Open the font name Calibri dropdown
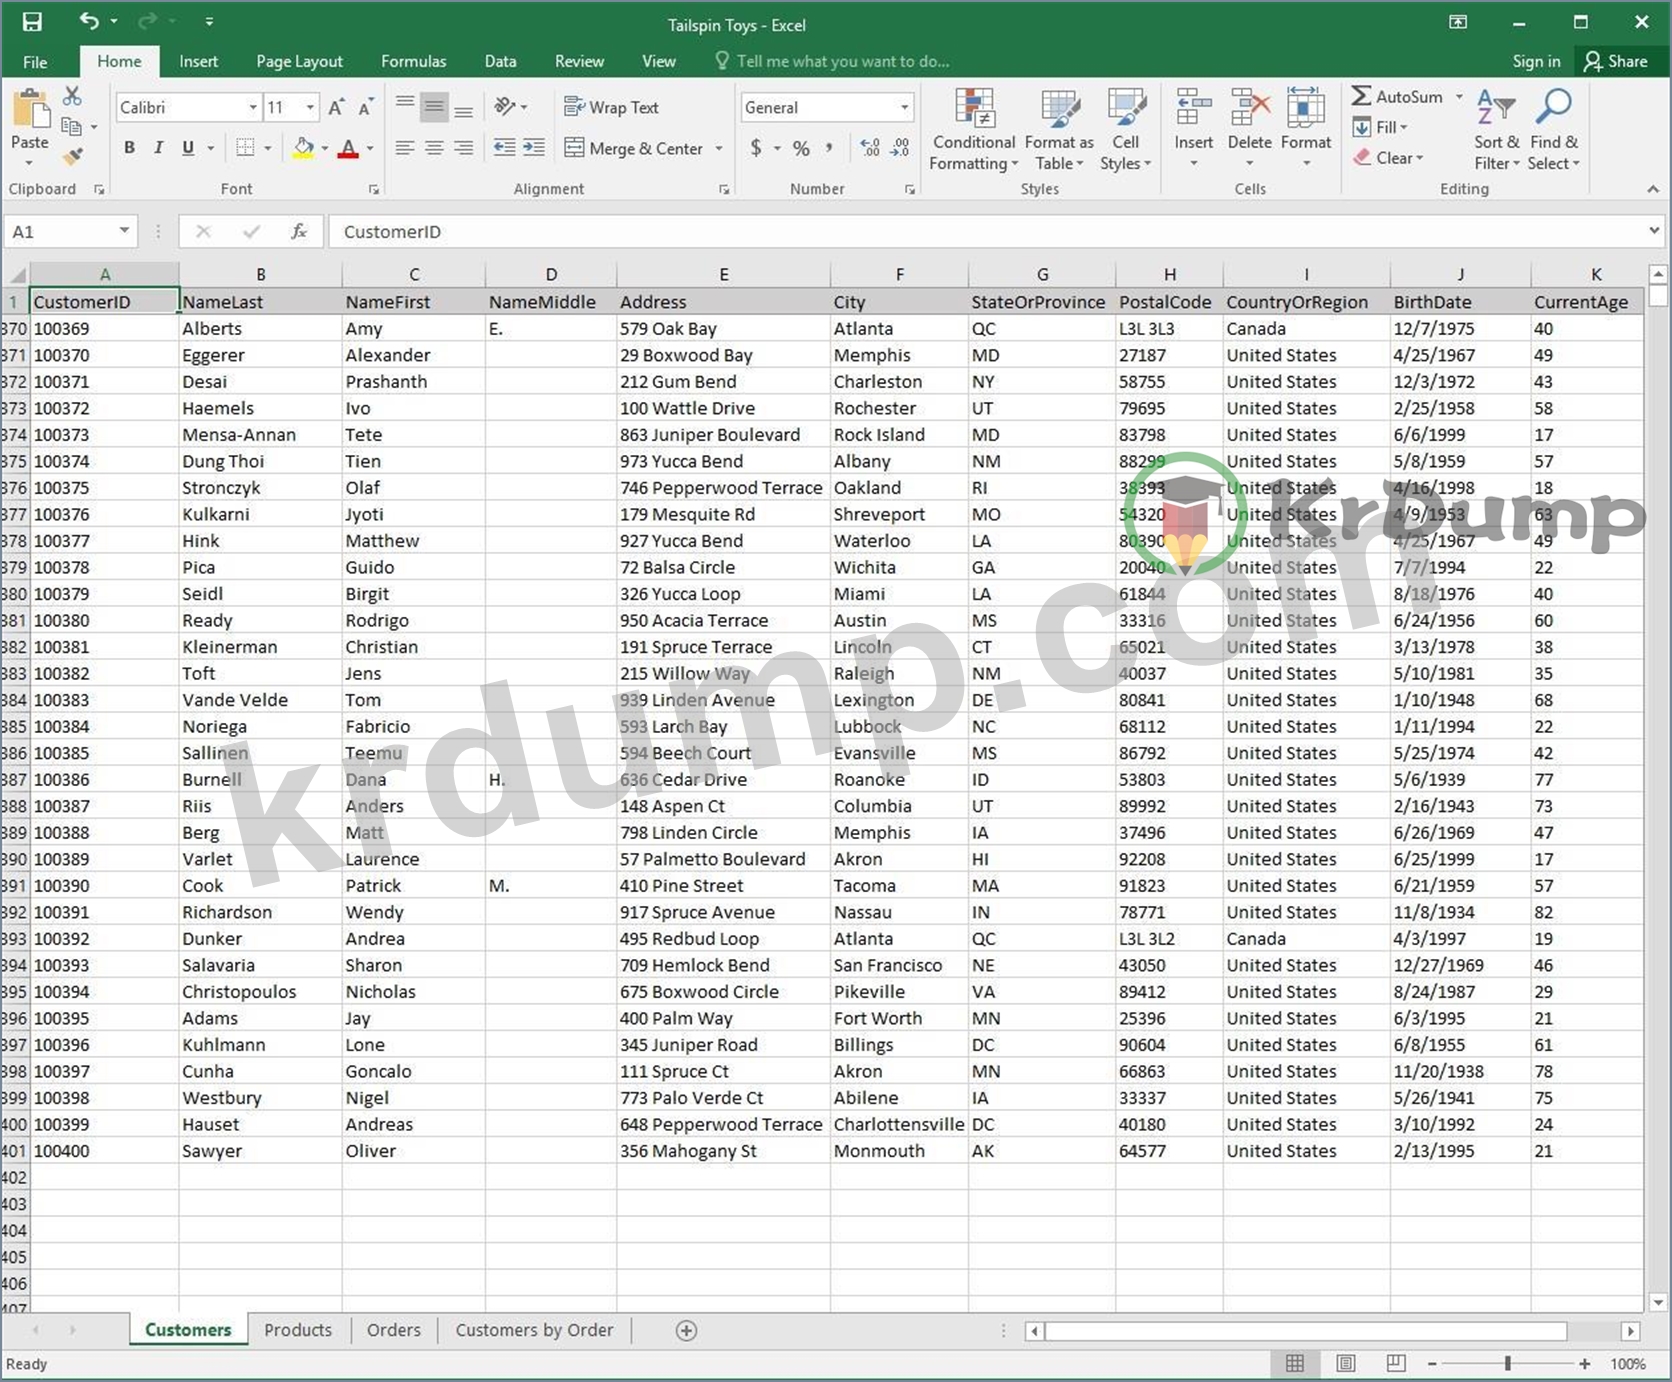This screenshot has width=1672, height=1382. click(x=253, y=107)
